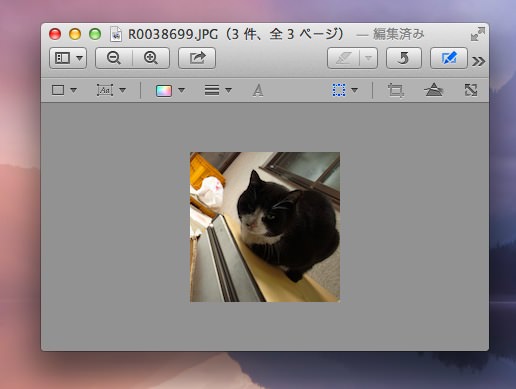This screenshot has height=389, width=516.
Task: Minimize the window with yellow button
Action: tap(75, 34)
